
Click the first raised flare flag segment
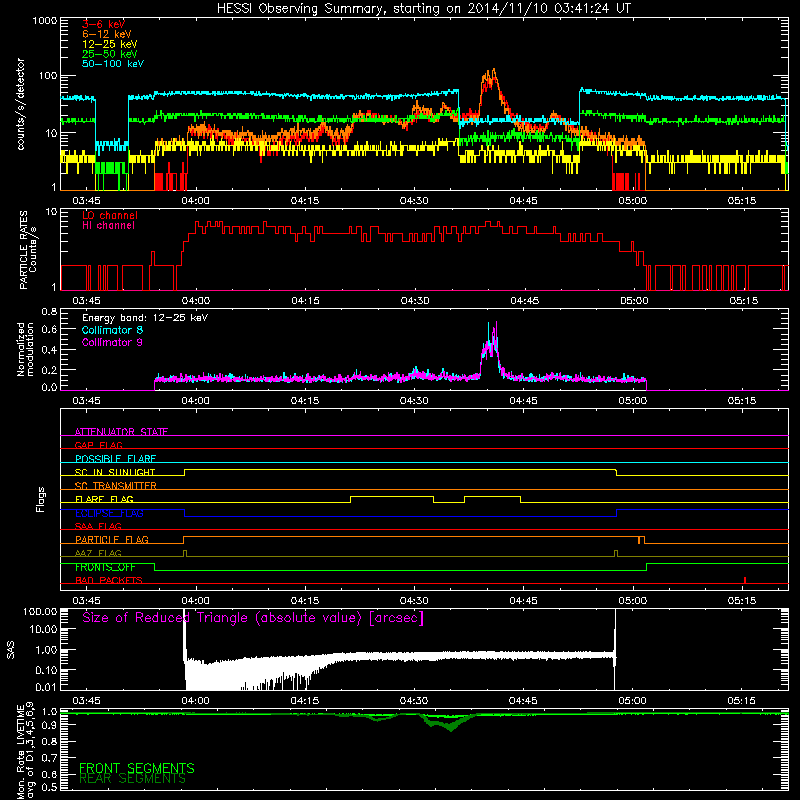[392, 496]
